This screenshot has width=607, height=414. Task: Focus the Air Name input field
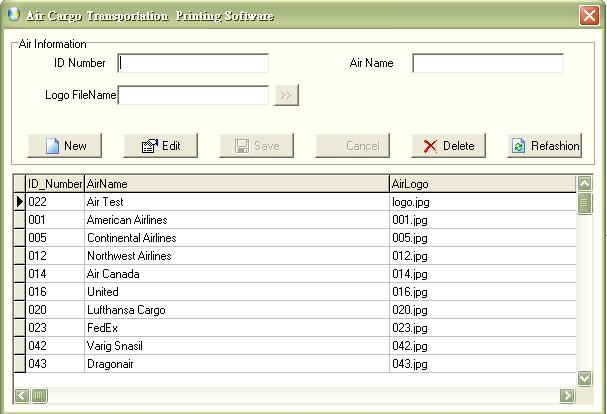pyautogui.click(x=488, y=63)
